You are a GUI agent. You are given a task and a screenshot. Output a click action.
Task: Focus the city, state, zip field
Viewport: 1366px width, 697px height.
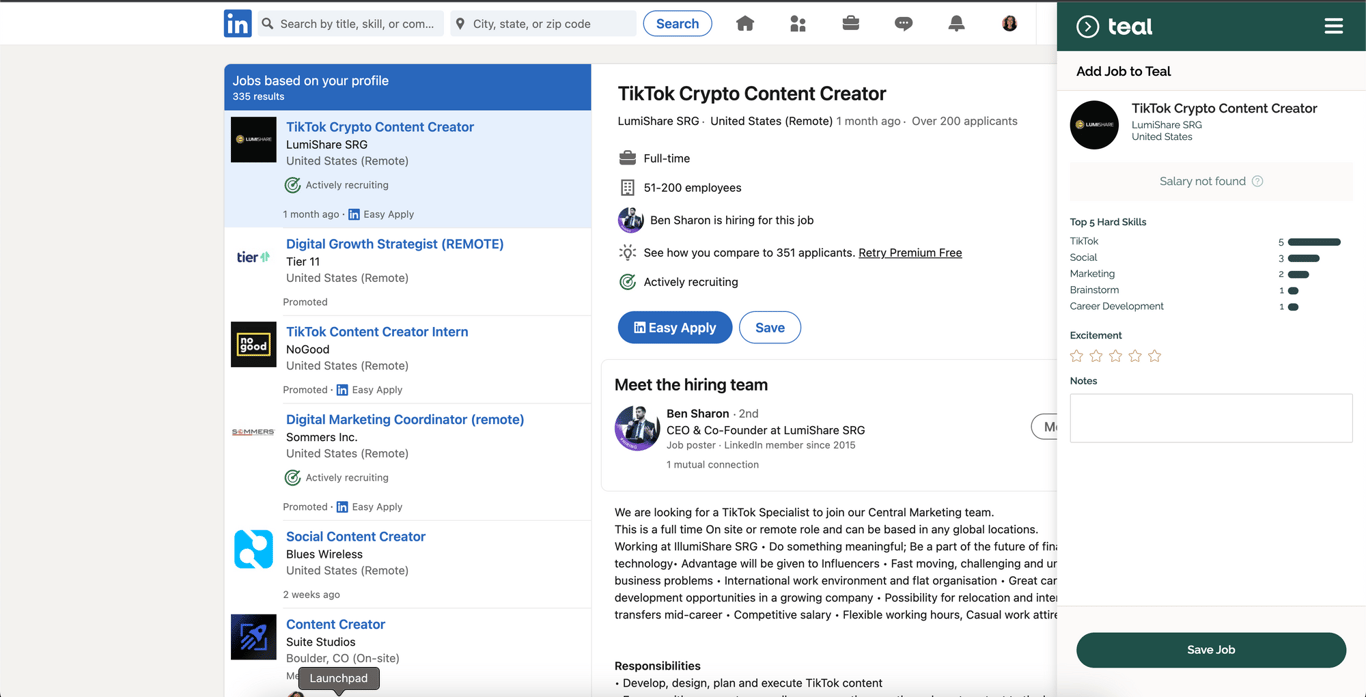coord(544,23)
